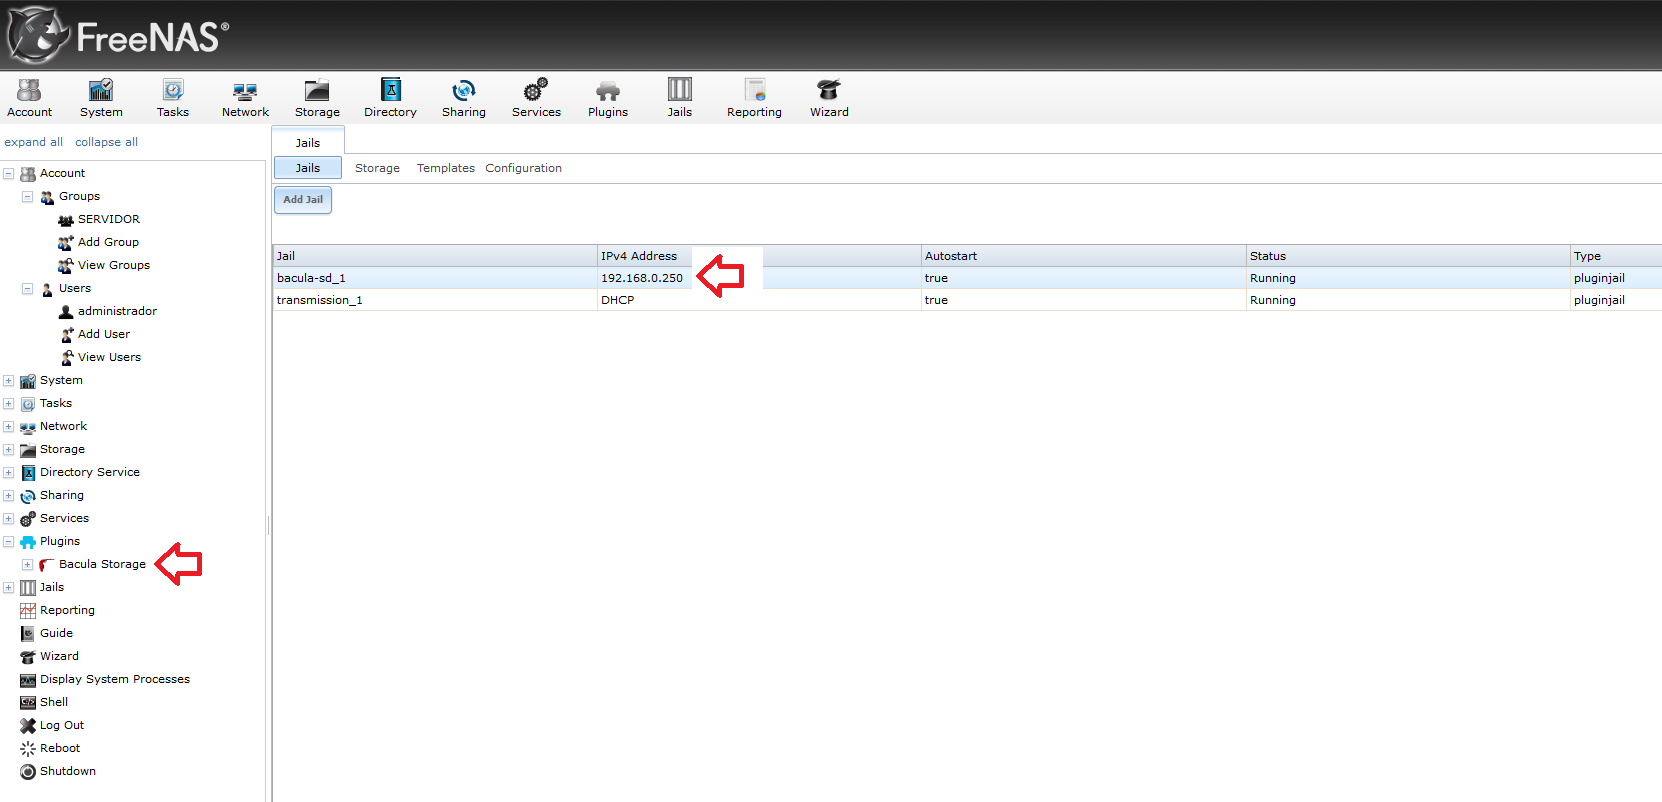Image resolution: width=1662 pixels, height=802 pixels.
Task: Click the Bacula Storage plugin icon in tree
Action: [x=47, y=565]
